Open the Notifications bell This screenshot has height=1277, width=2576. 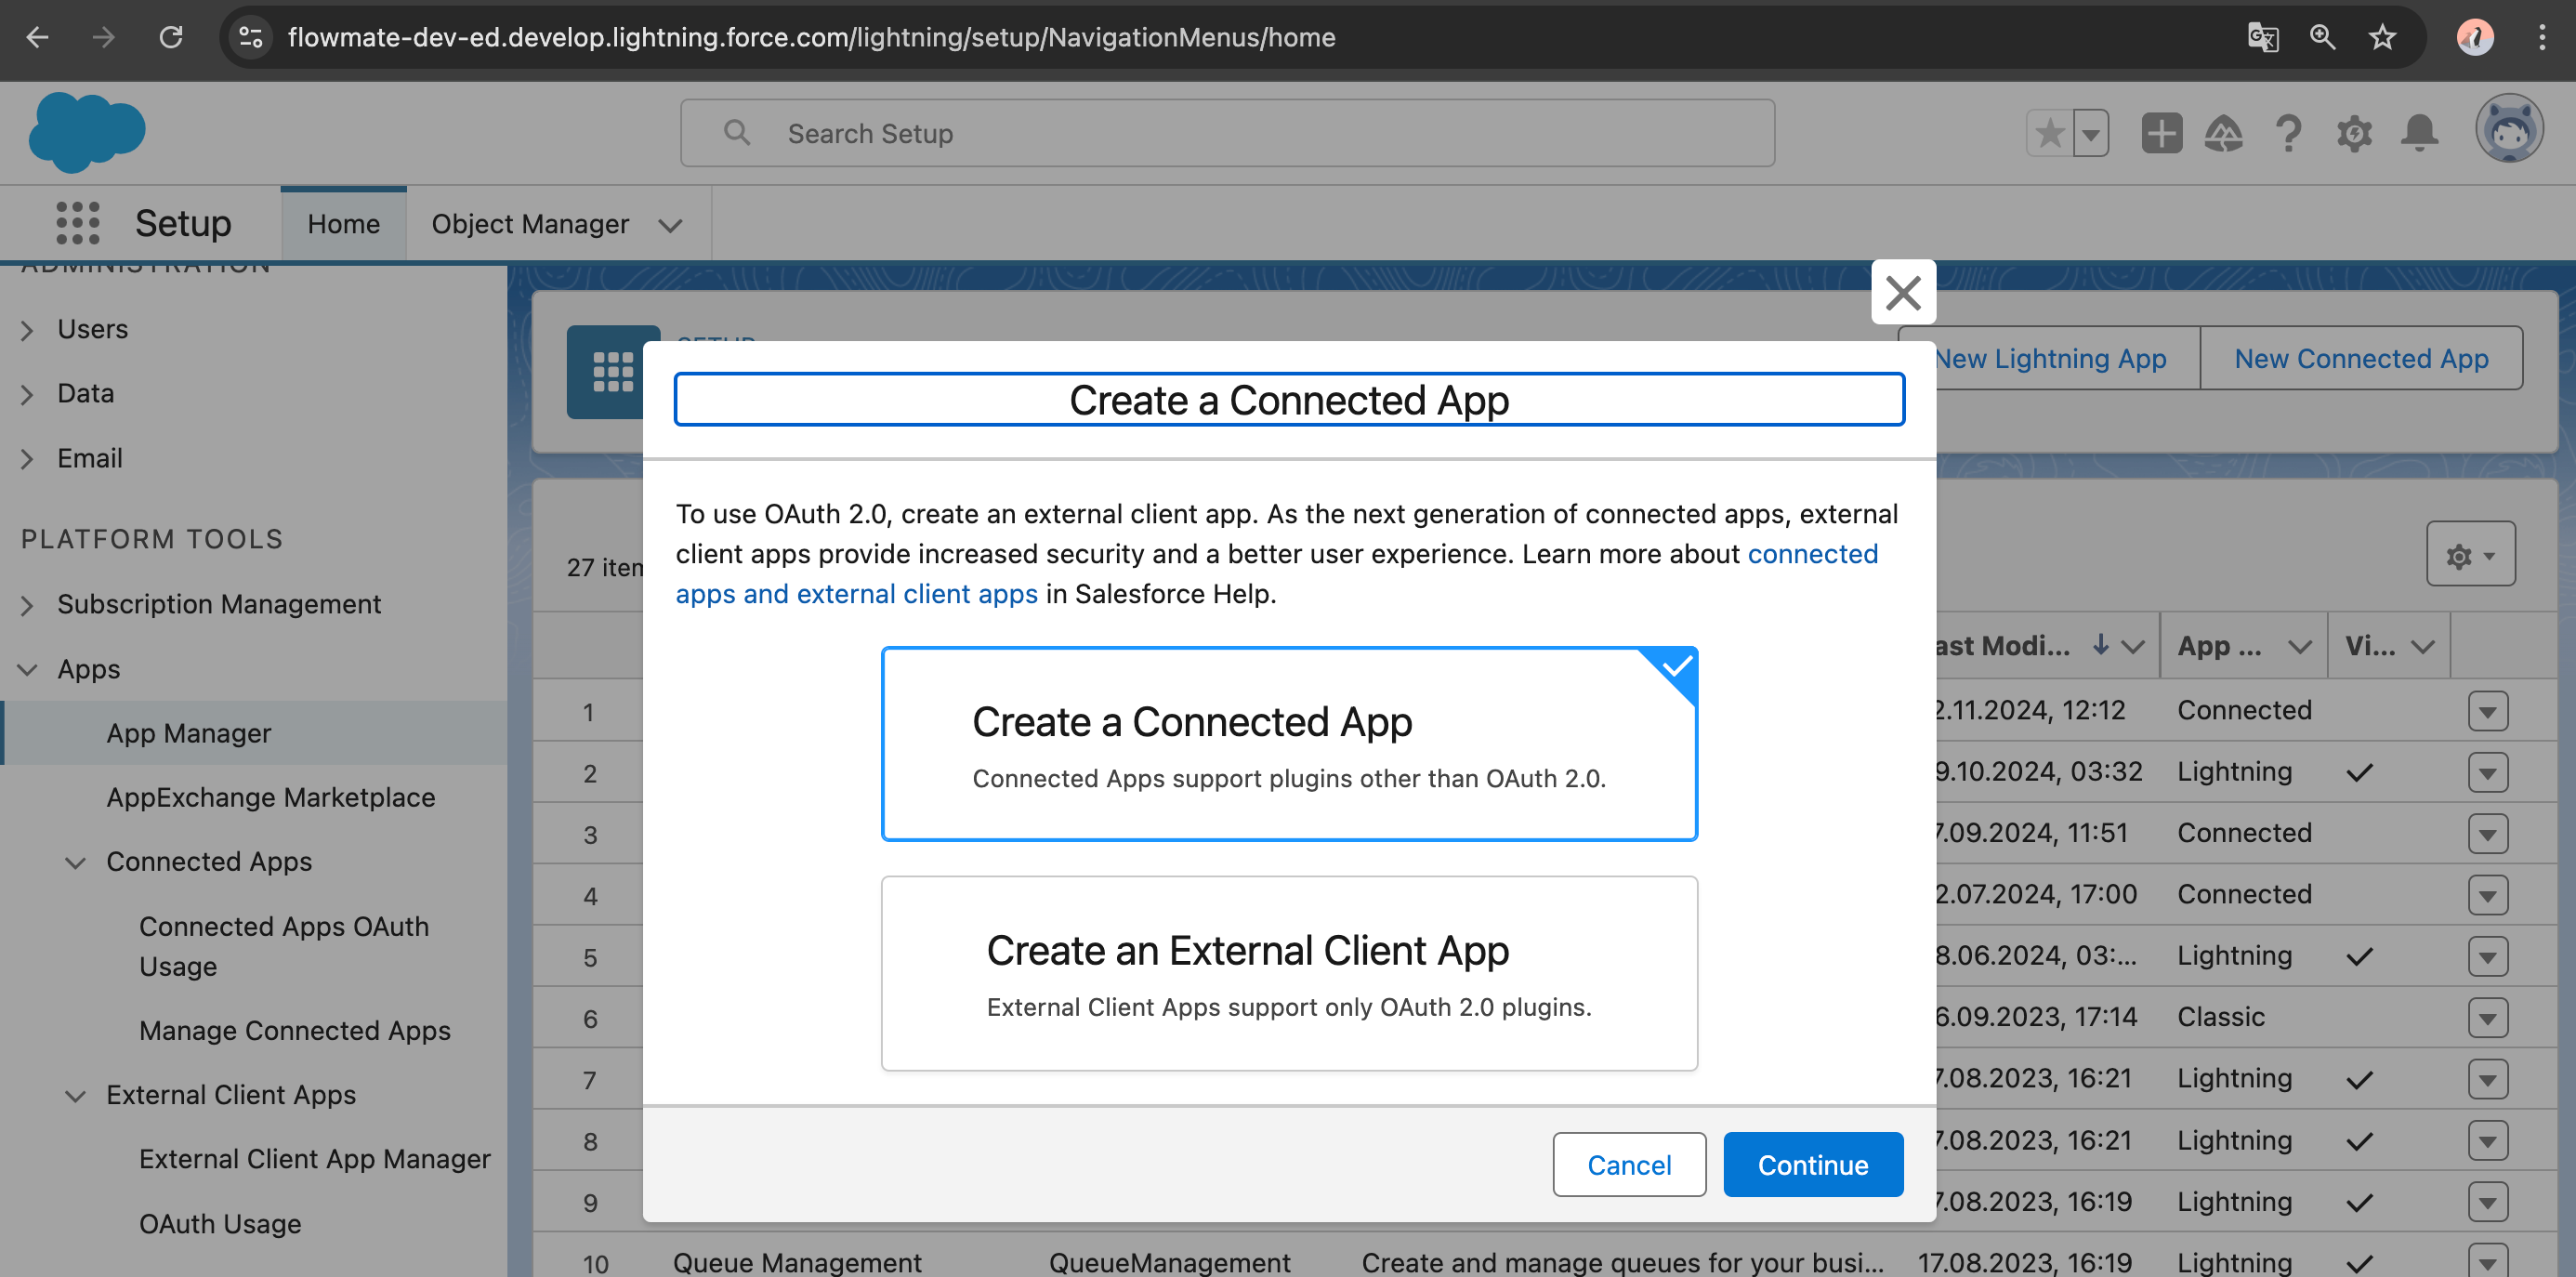[x=2419, y=133]
